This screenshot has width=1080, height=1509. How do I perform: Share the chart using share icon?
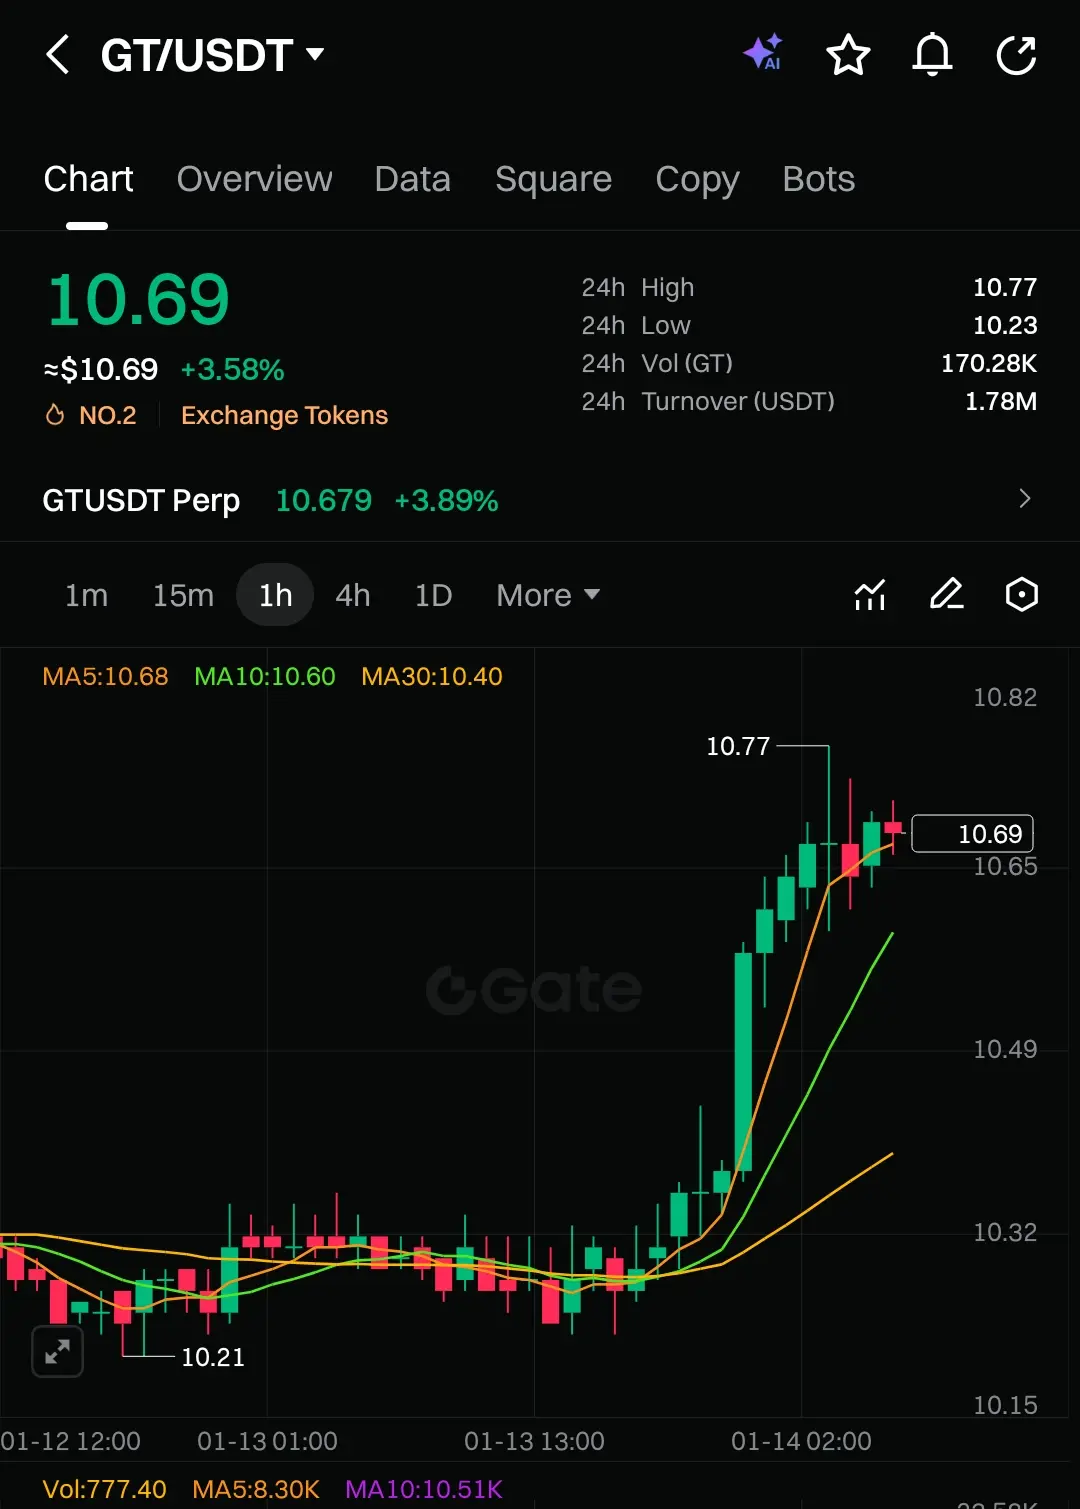(x=1016, y=55)
